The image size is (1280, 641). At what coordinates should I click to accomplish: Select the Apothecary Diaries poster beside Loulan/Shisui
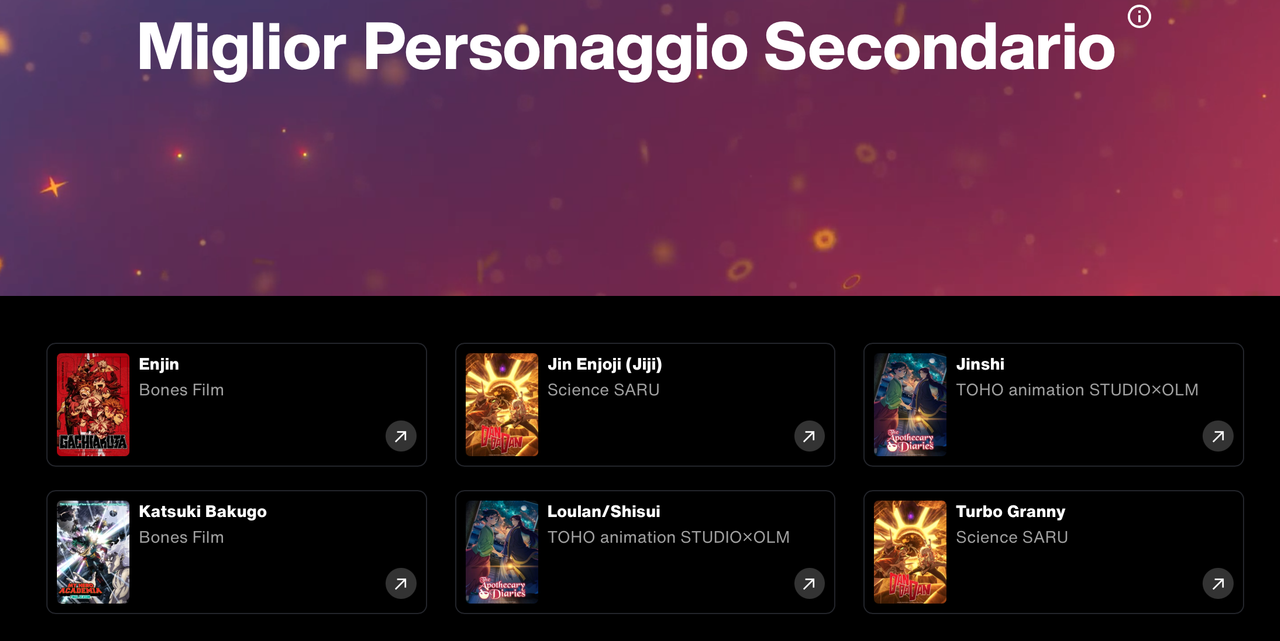(502, 552)
